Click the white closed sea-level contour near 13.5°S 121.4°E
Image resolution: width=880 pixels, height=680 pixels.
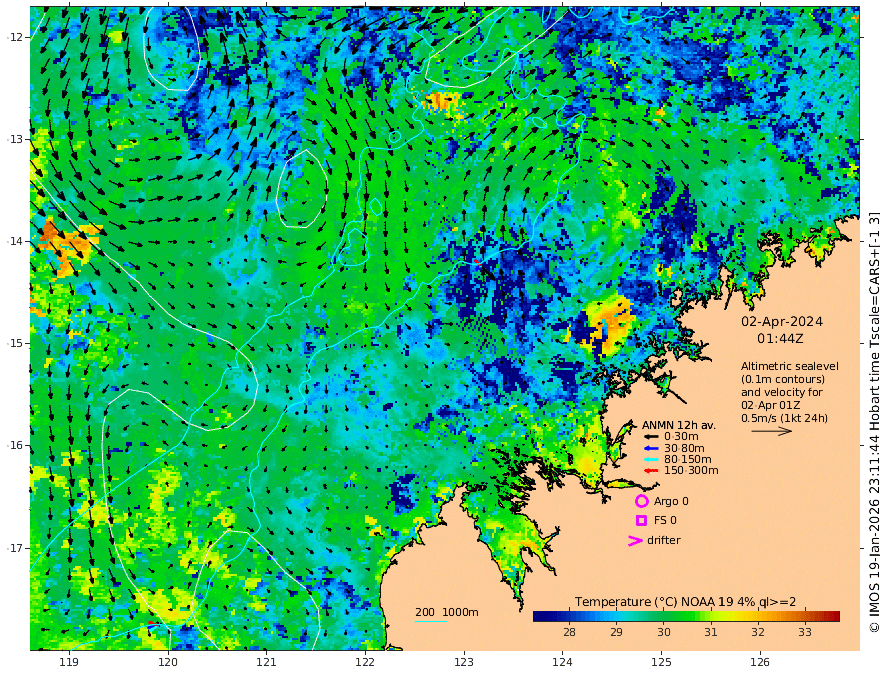click(x=302, y=189)
